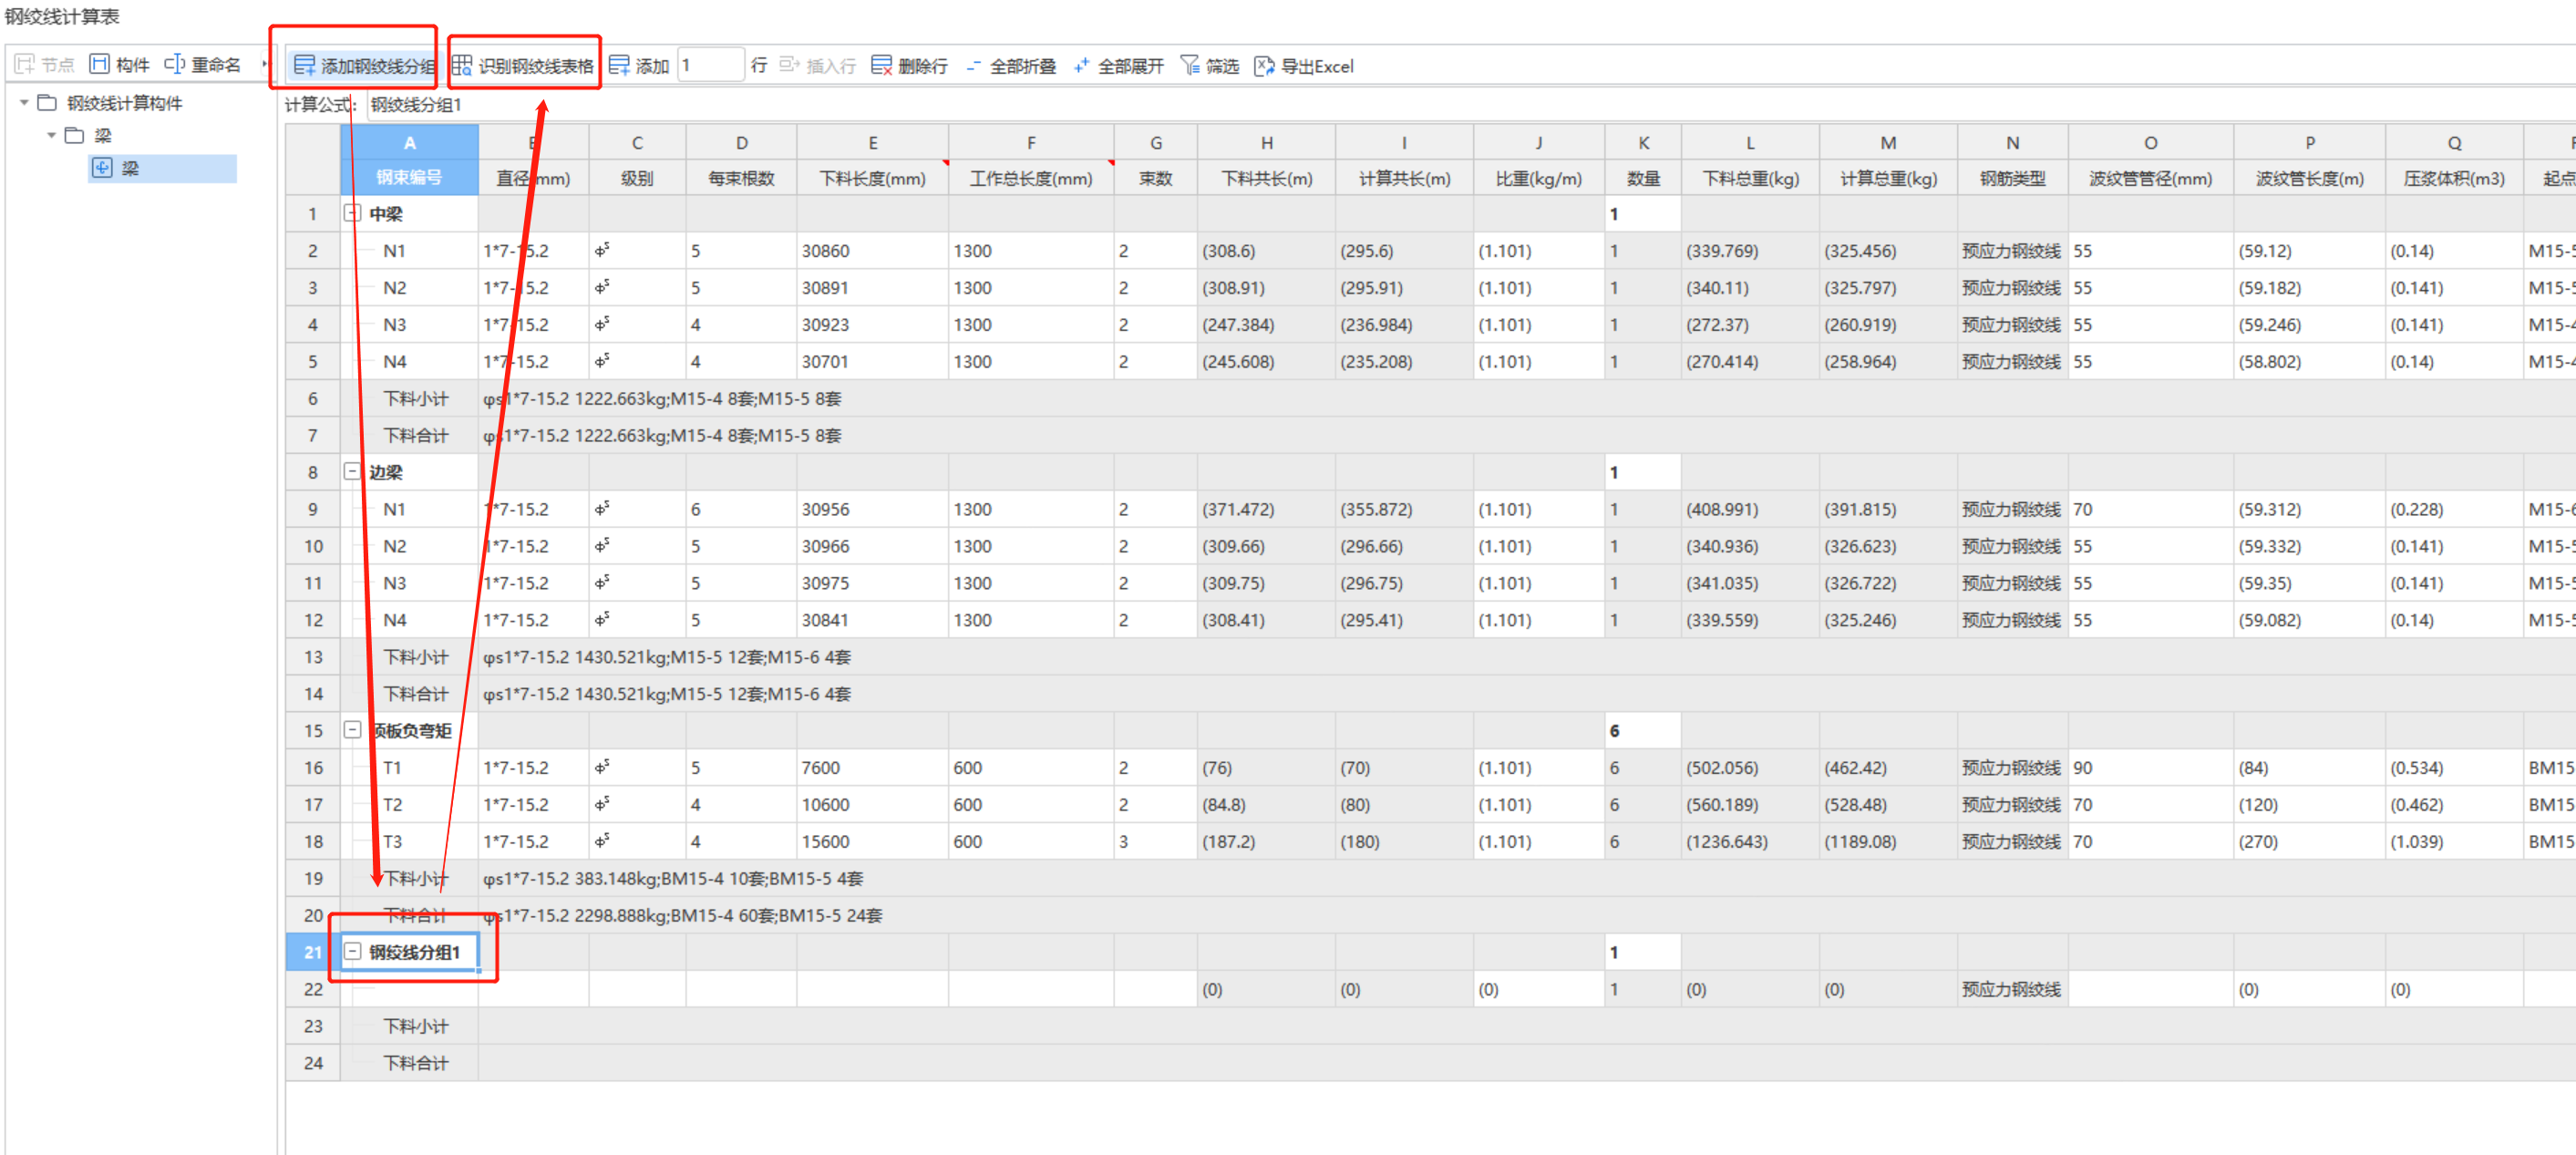Click cell 30891 in 中梁 N2 row
Screen dimensions: 2576x1155
click(x=872, y=288)
